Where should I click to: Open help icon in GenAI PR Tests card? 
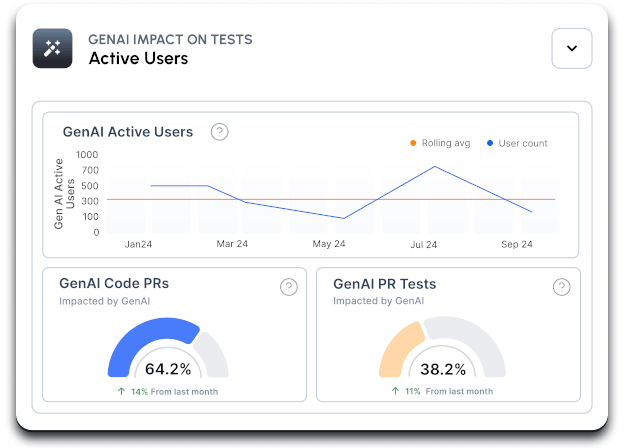(562, 287)
